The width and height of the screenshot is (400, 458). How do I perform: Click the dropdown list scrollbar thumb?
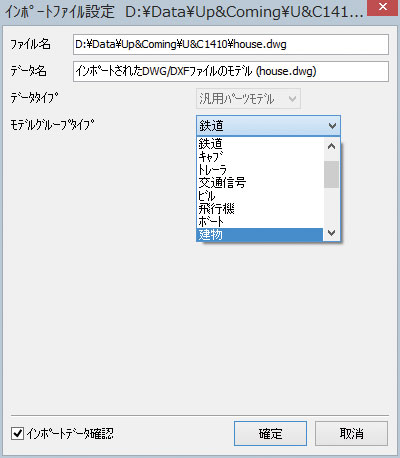point(331,174)
